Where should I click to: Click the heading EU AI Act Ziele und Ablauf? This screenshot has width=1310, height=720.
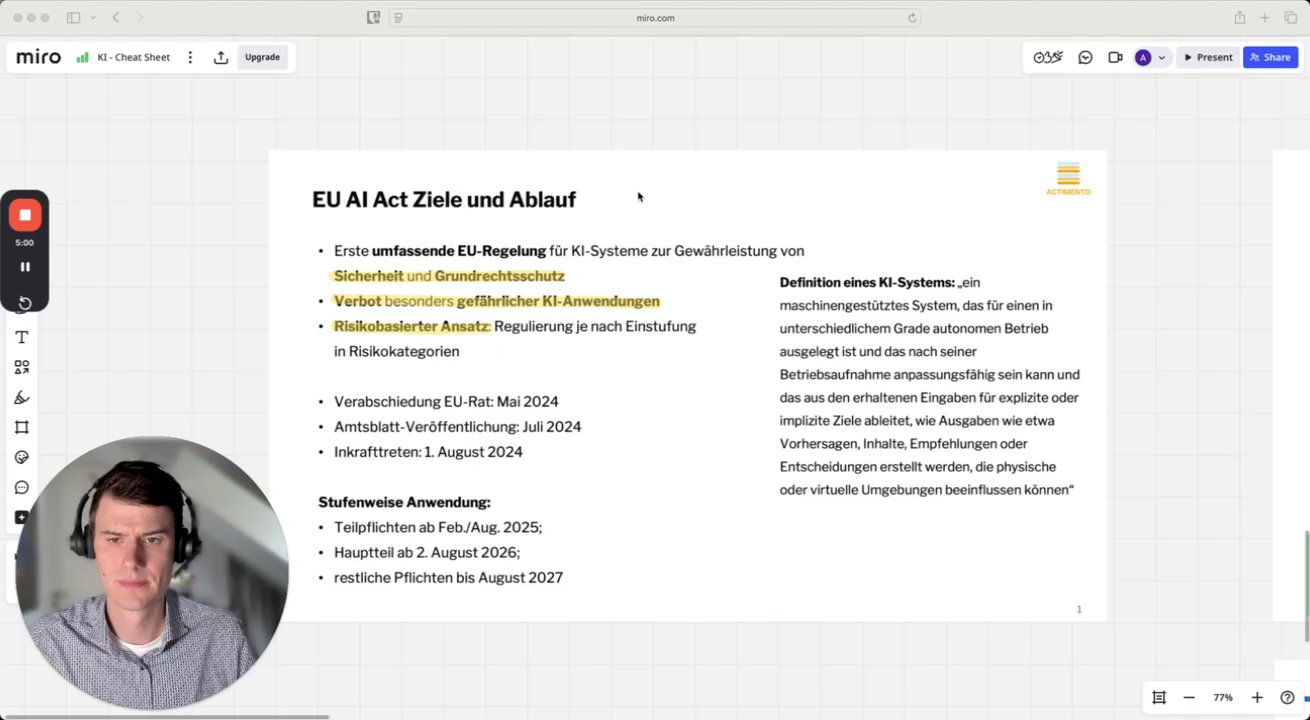(444, 200)
